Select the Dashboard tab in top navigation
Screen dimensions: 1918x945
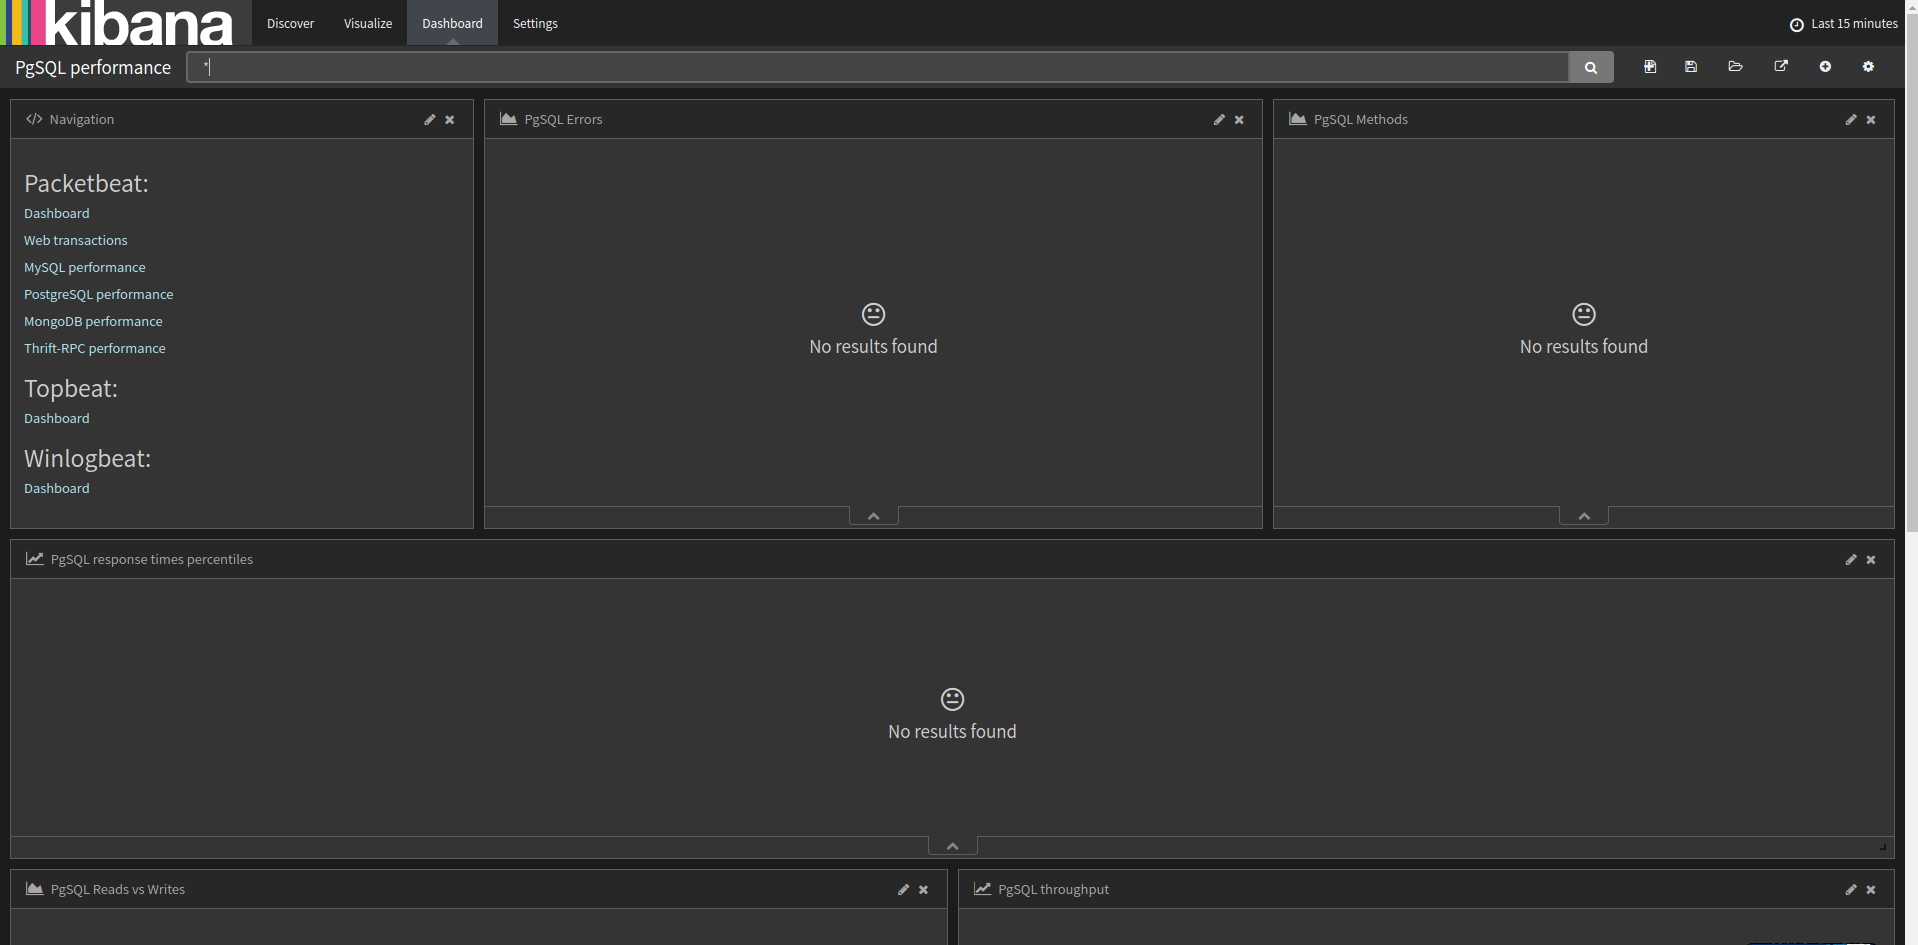coord(452,23)
